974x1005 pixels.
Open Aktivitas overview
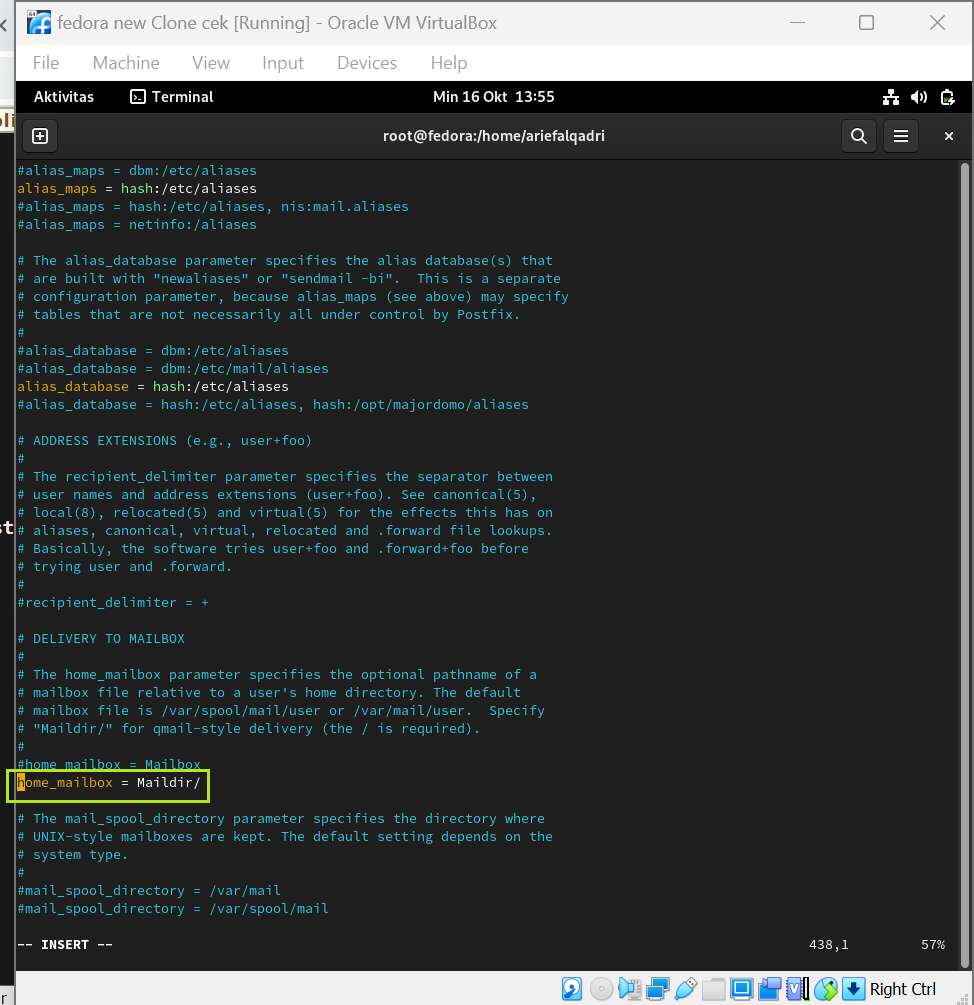[63, 97]
